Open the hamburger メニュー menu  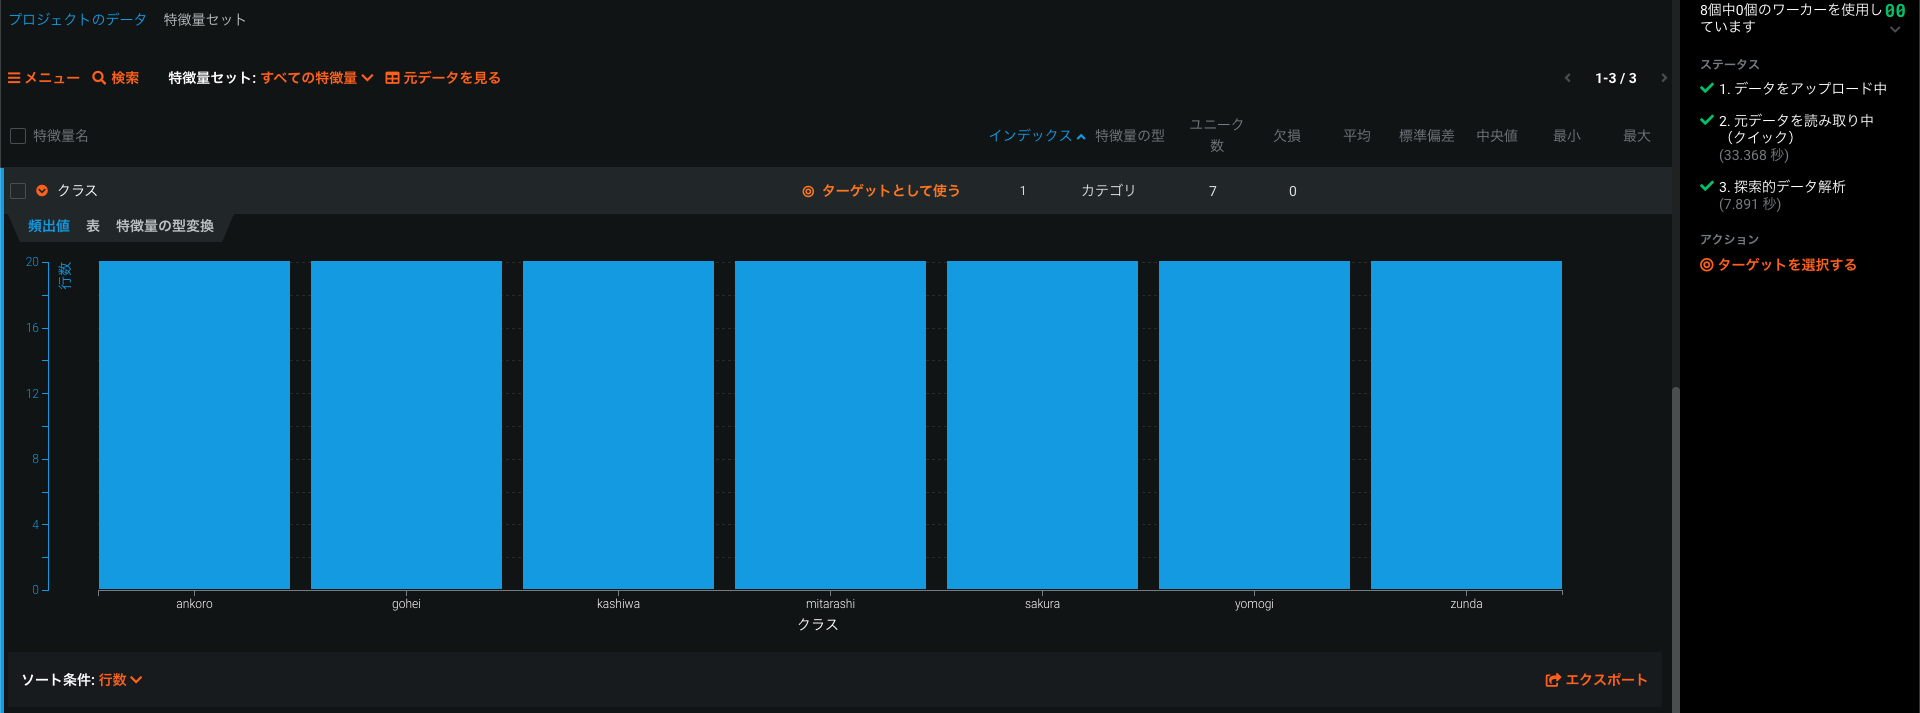pos(44,78)
